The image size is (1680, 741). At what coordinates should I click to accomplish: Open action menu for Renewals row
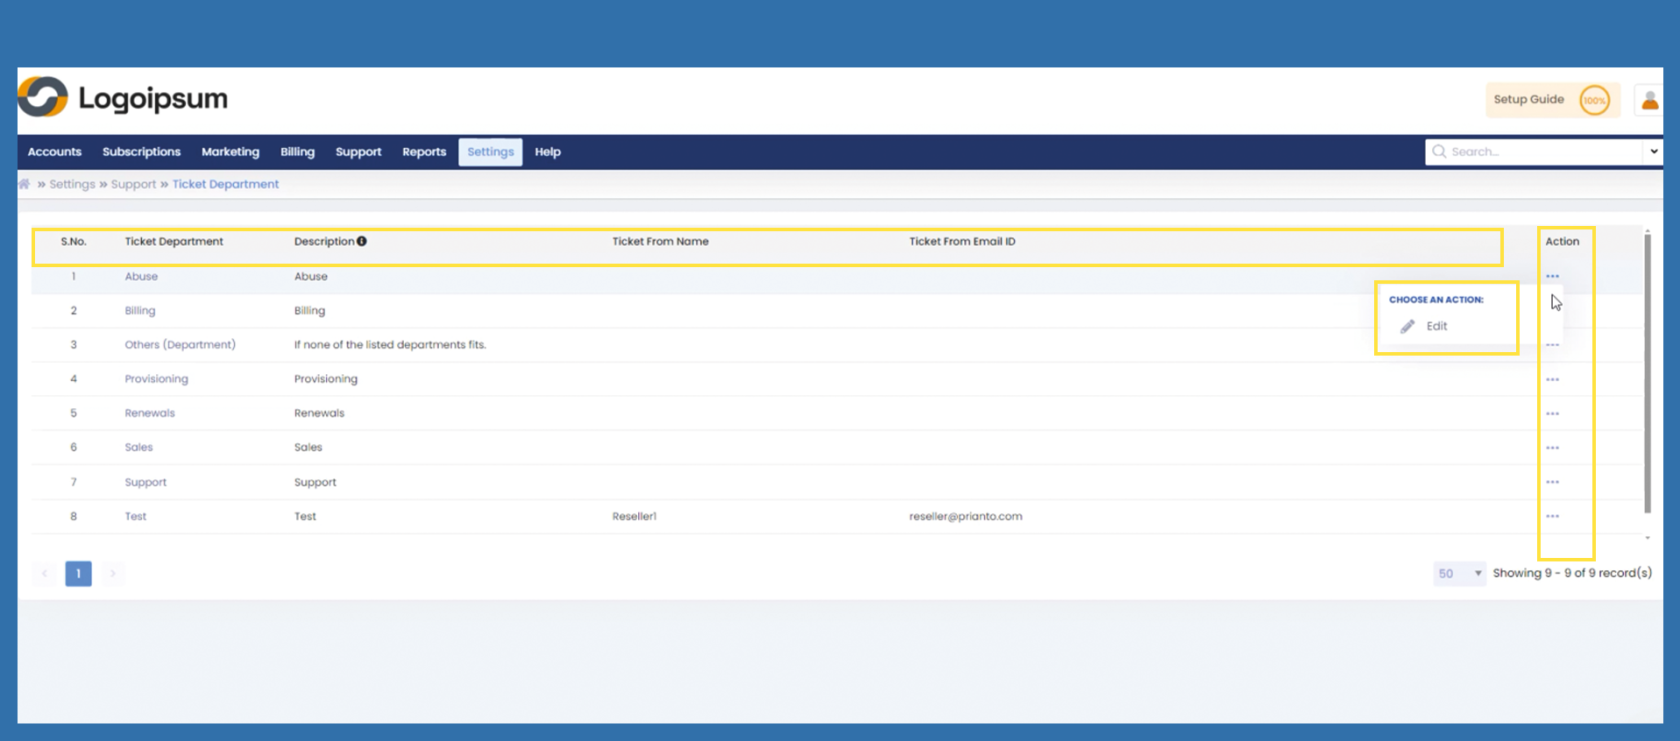pyautogui.click(x=1552, y=413)
